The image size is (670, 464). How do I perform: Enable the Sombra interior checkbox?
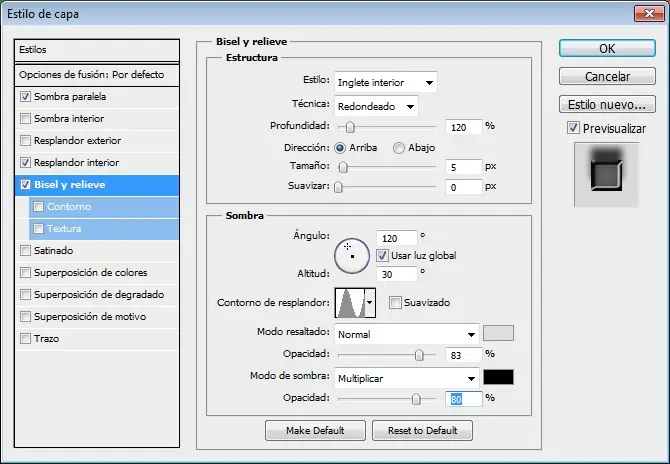[x=26, y=119]
